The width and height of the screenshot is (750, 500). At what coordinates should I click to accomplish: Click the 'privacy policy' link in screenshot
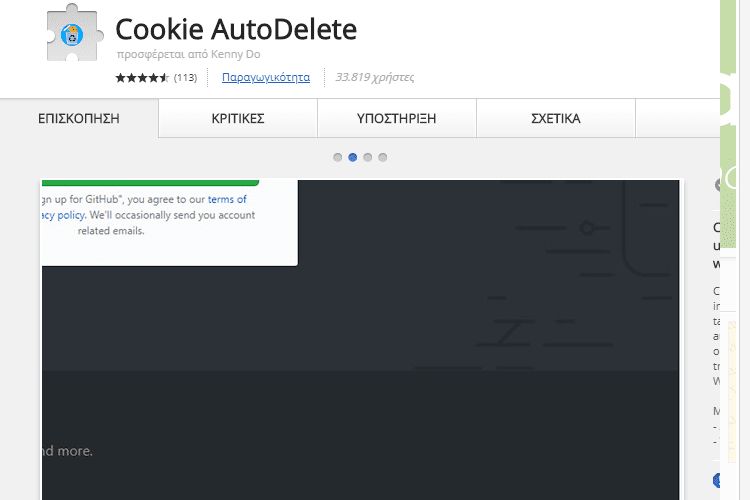[x=63, y=215]
